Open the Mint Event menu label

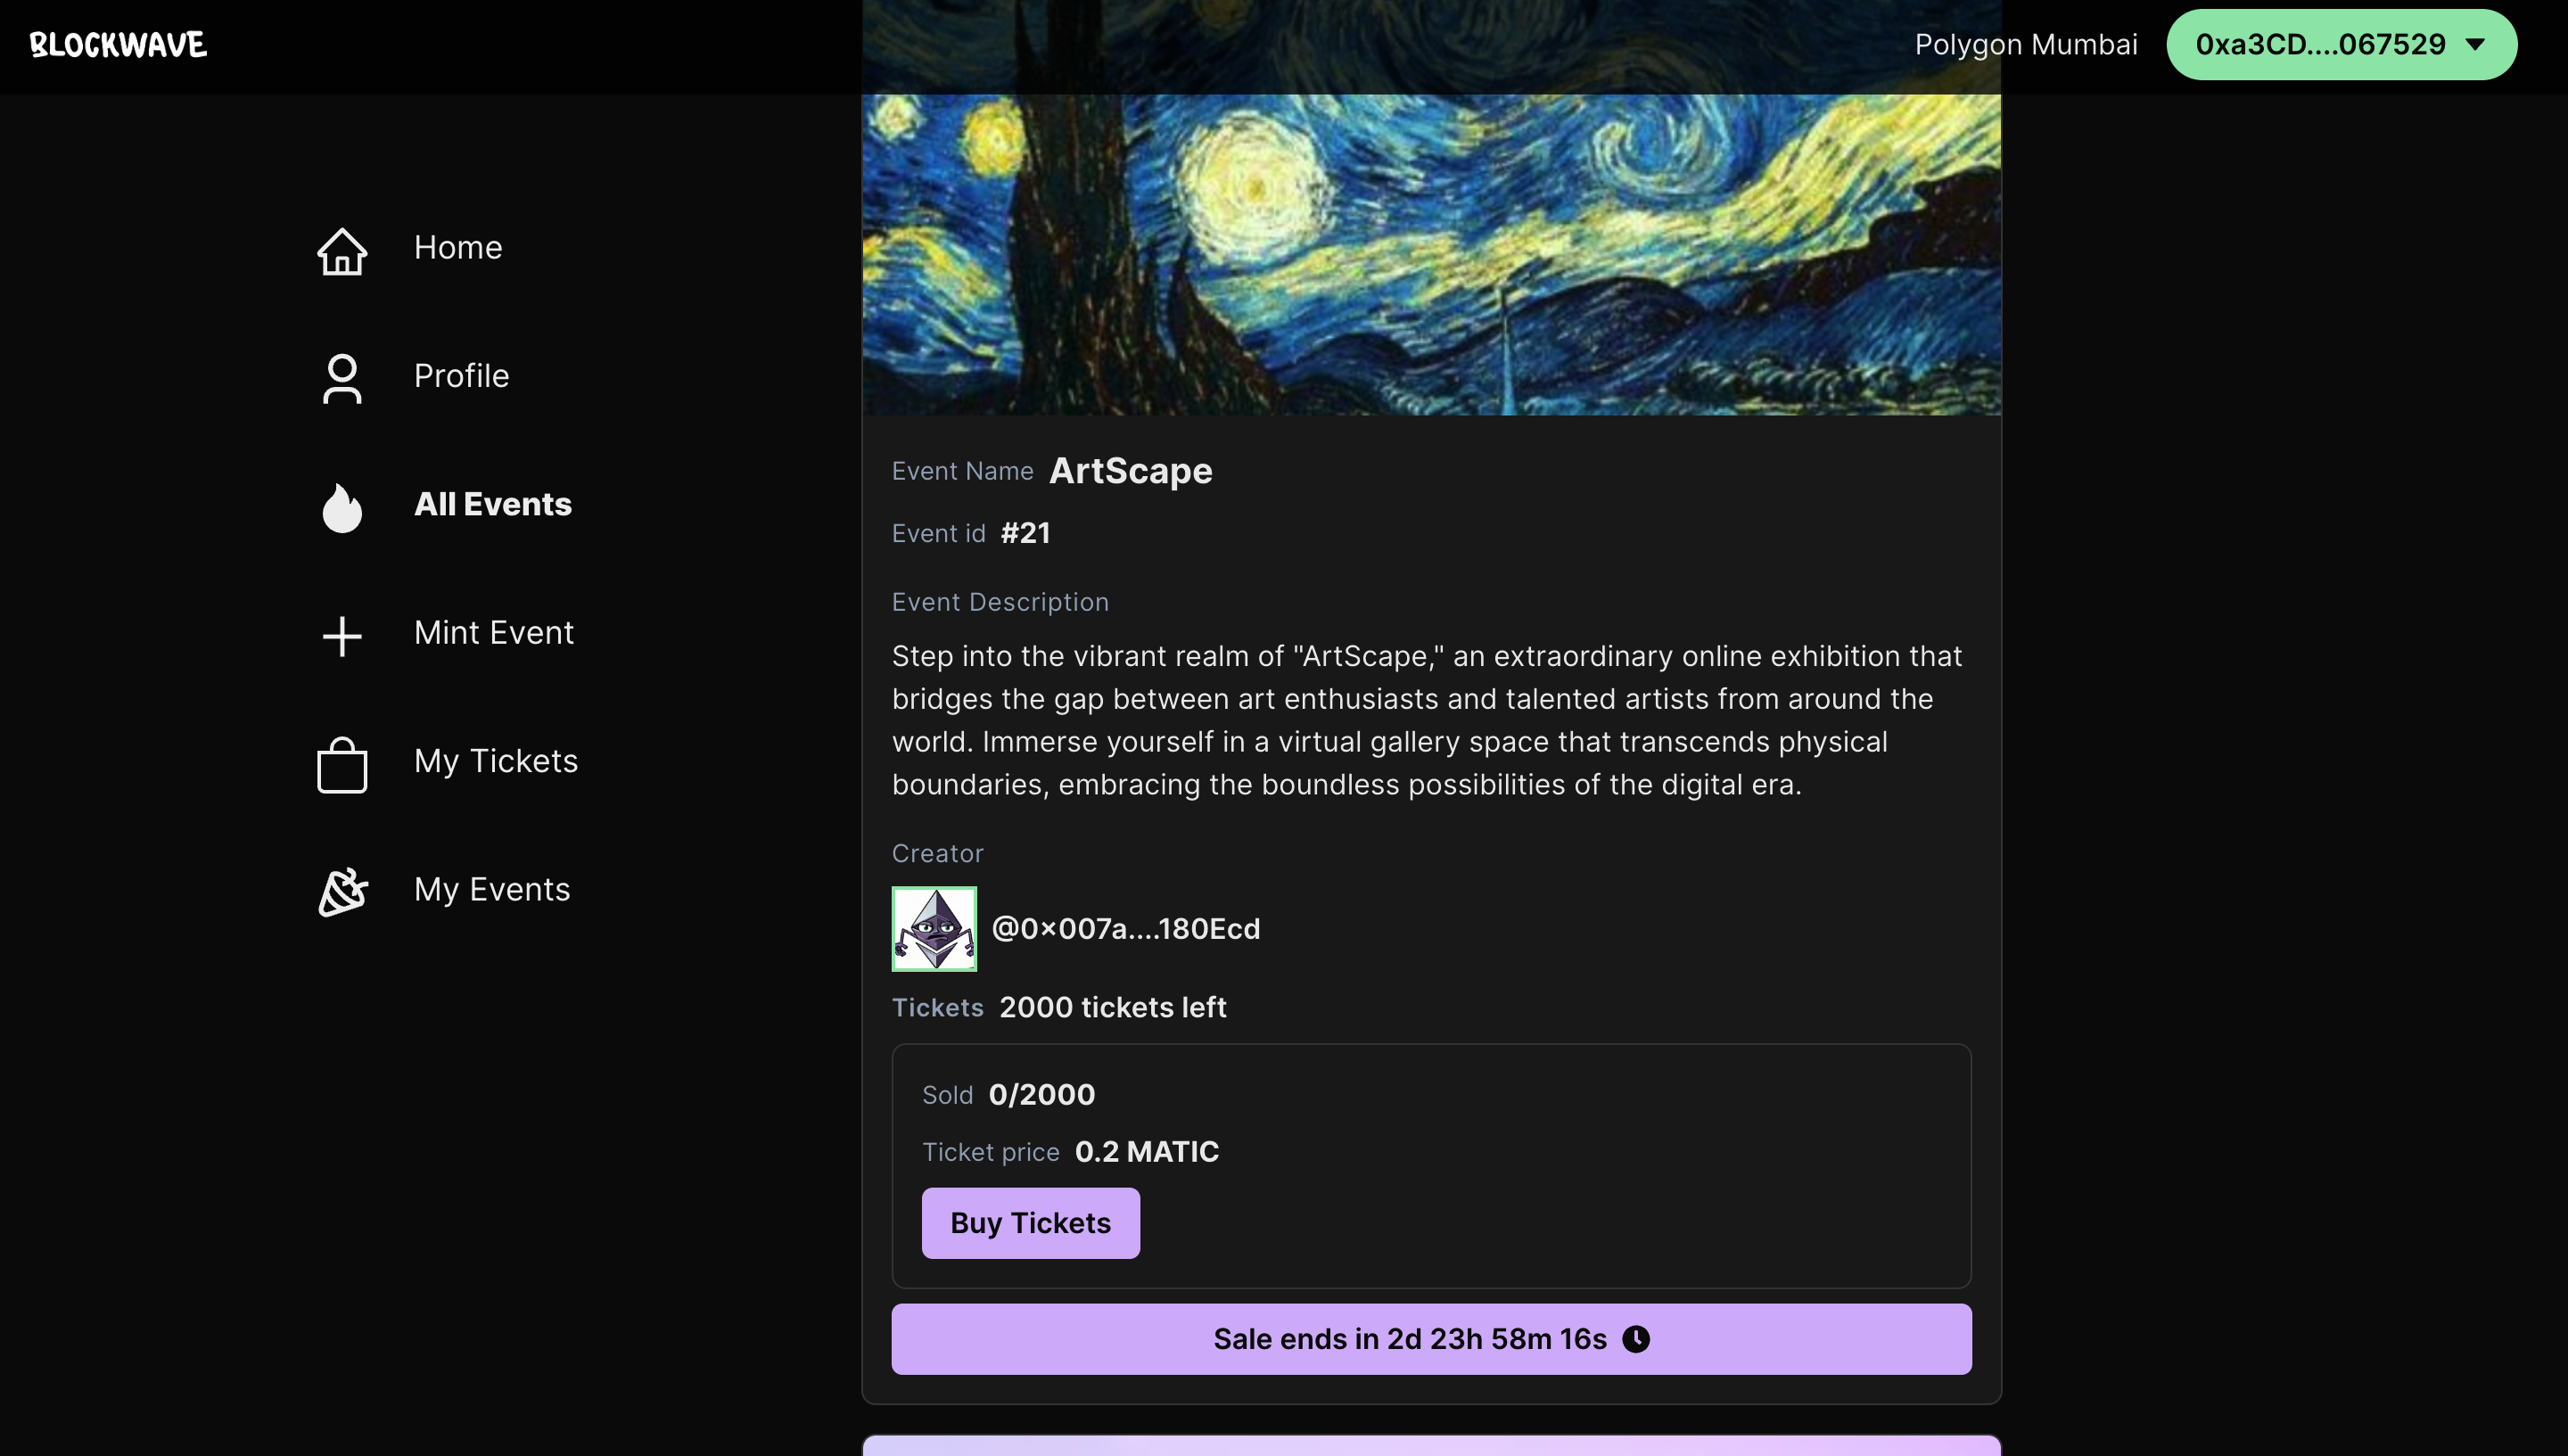tap(494, 632)
